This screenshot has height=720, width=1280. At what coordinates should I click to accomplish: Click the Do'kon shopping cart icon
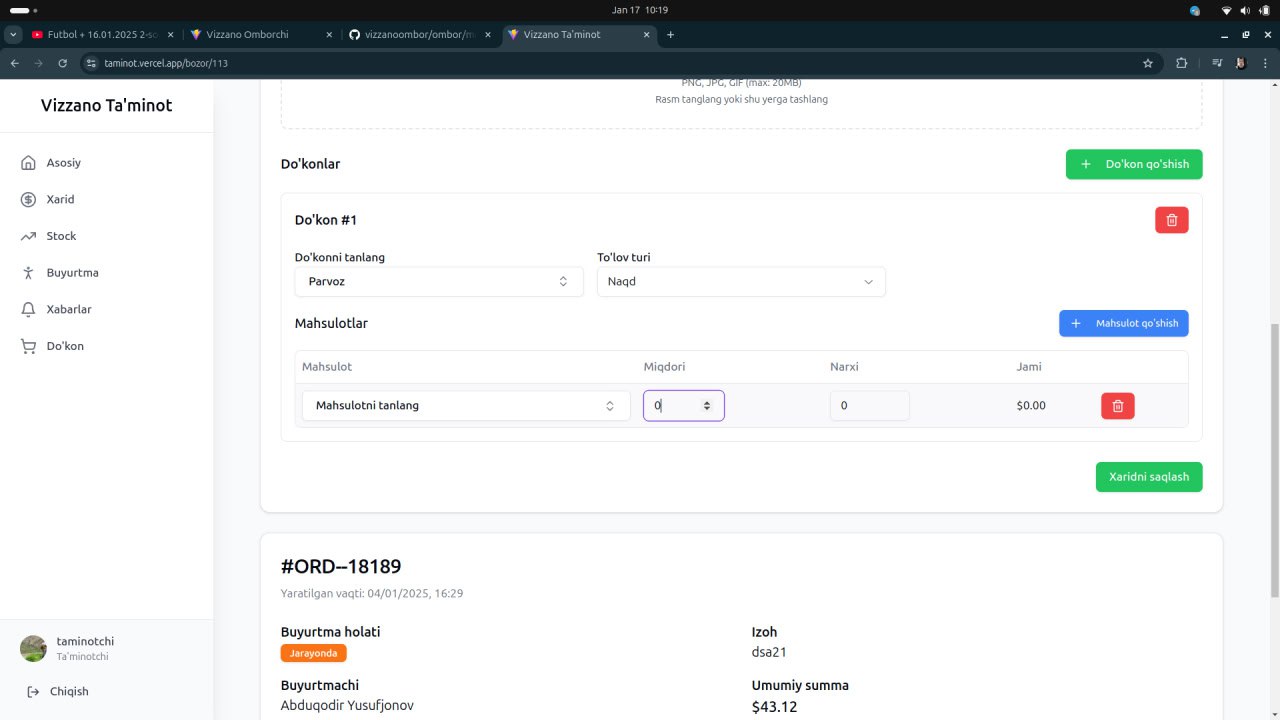pyautogui.click(x=28, y=346)
